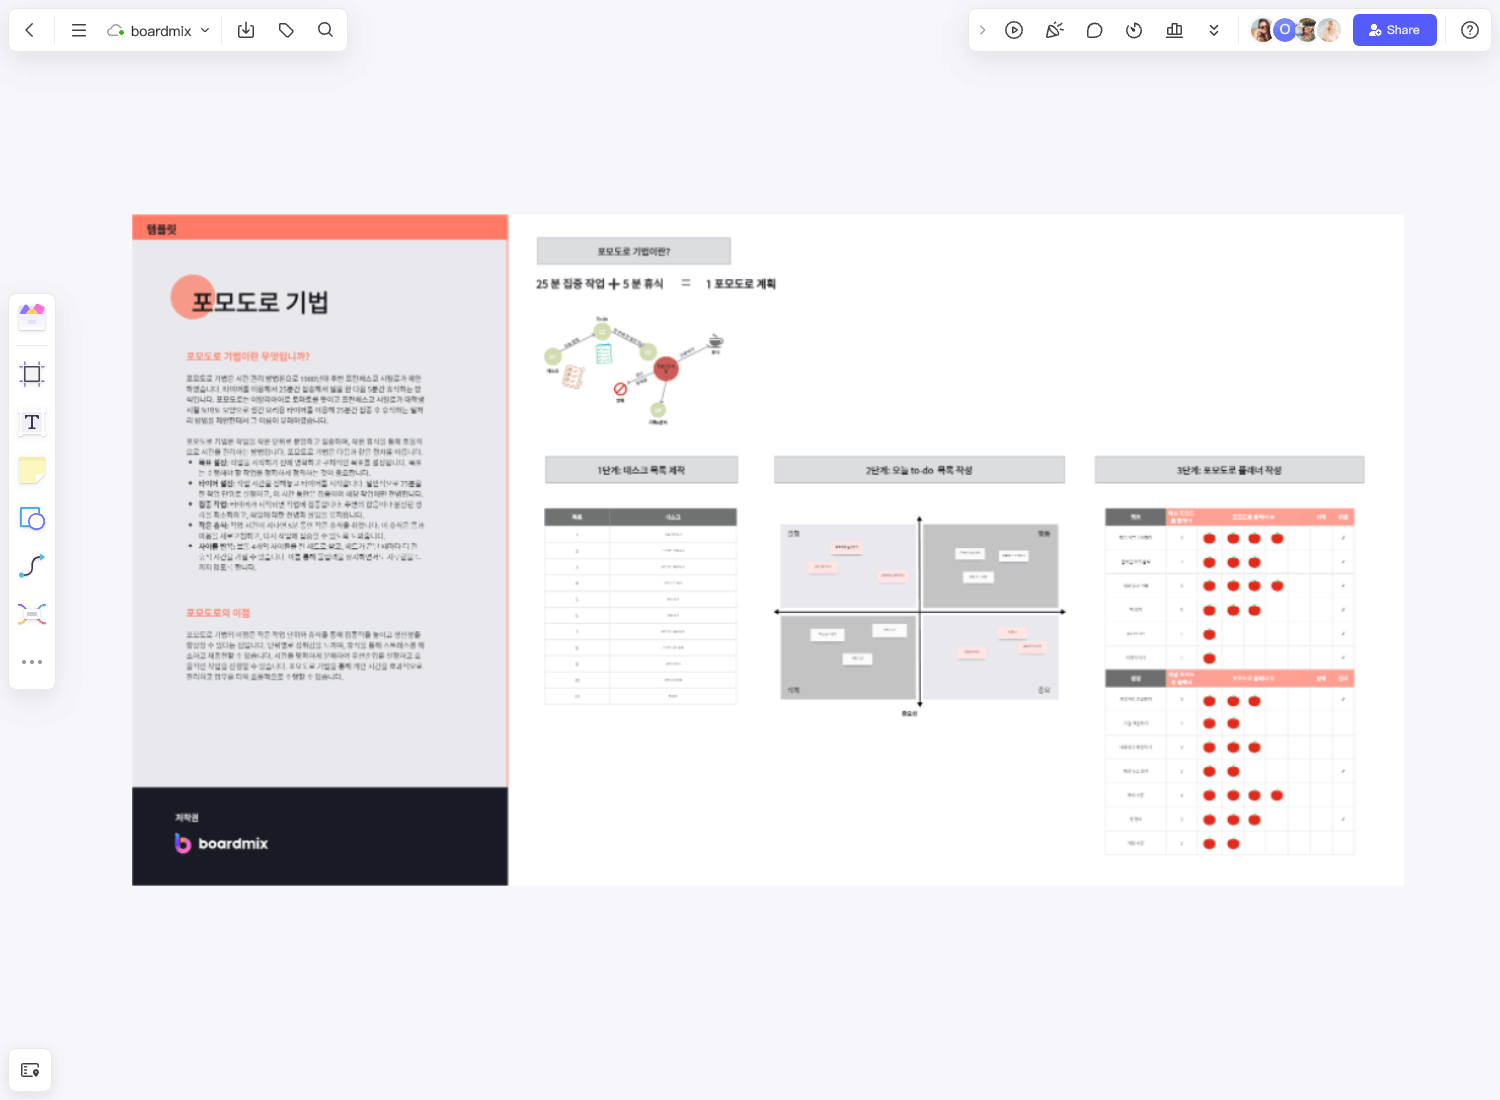
Task: Select the curved Connector line tool
Action: point(32,566)
